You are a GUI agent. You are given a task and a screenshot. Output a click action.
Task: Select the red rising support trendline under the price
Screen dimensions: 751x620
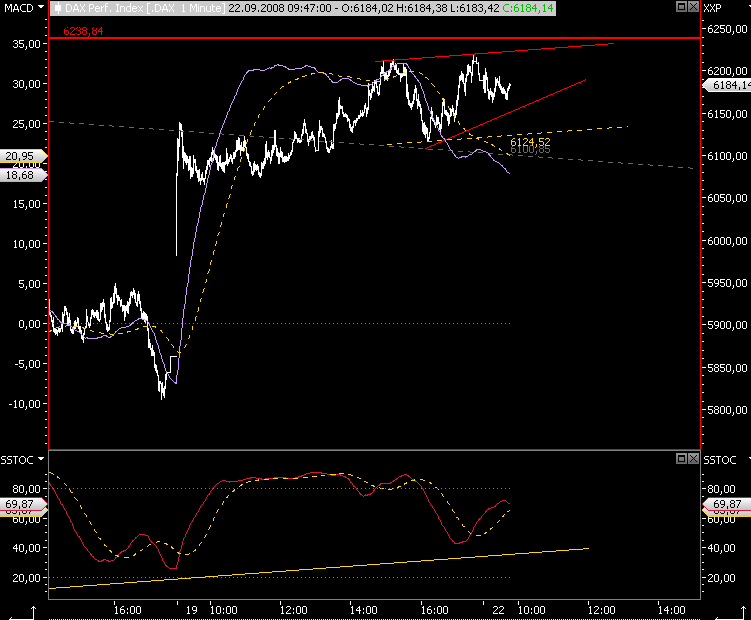click(x=506, y=114)
